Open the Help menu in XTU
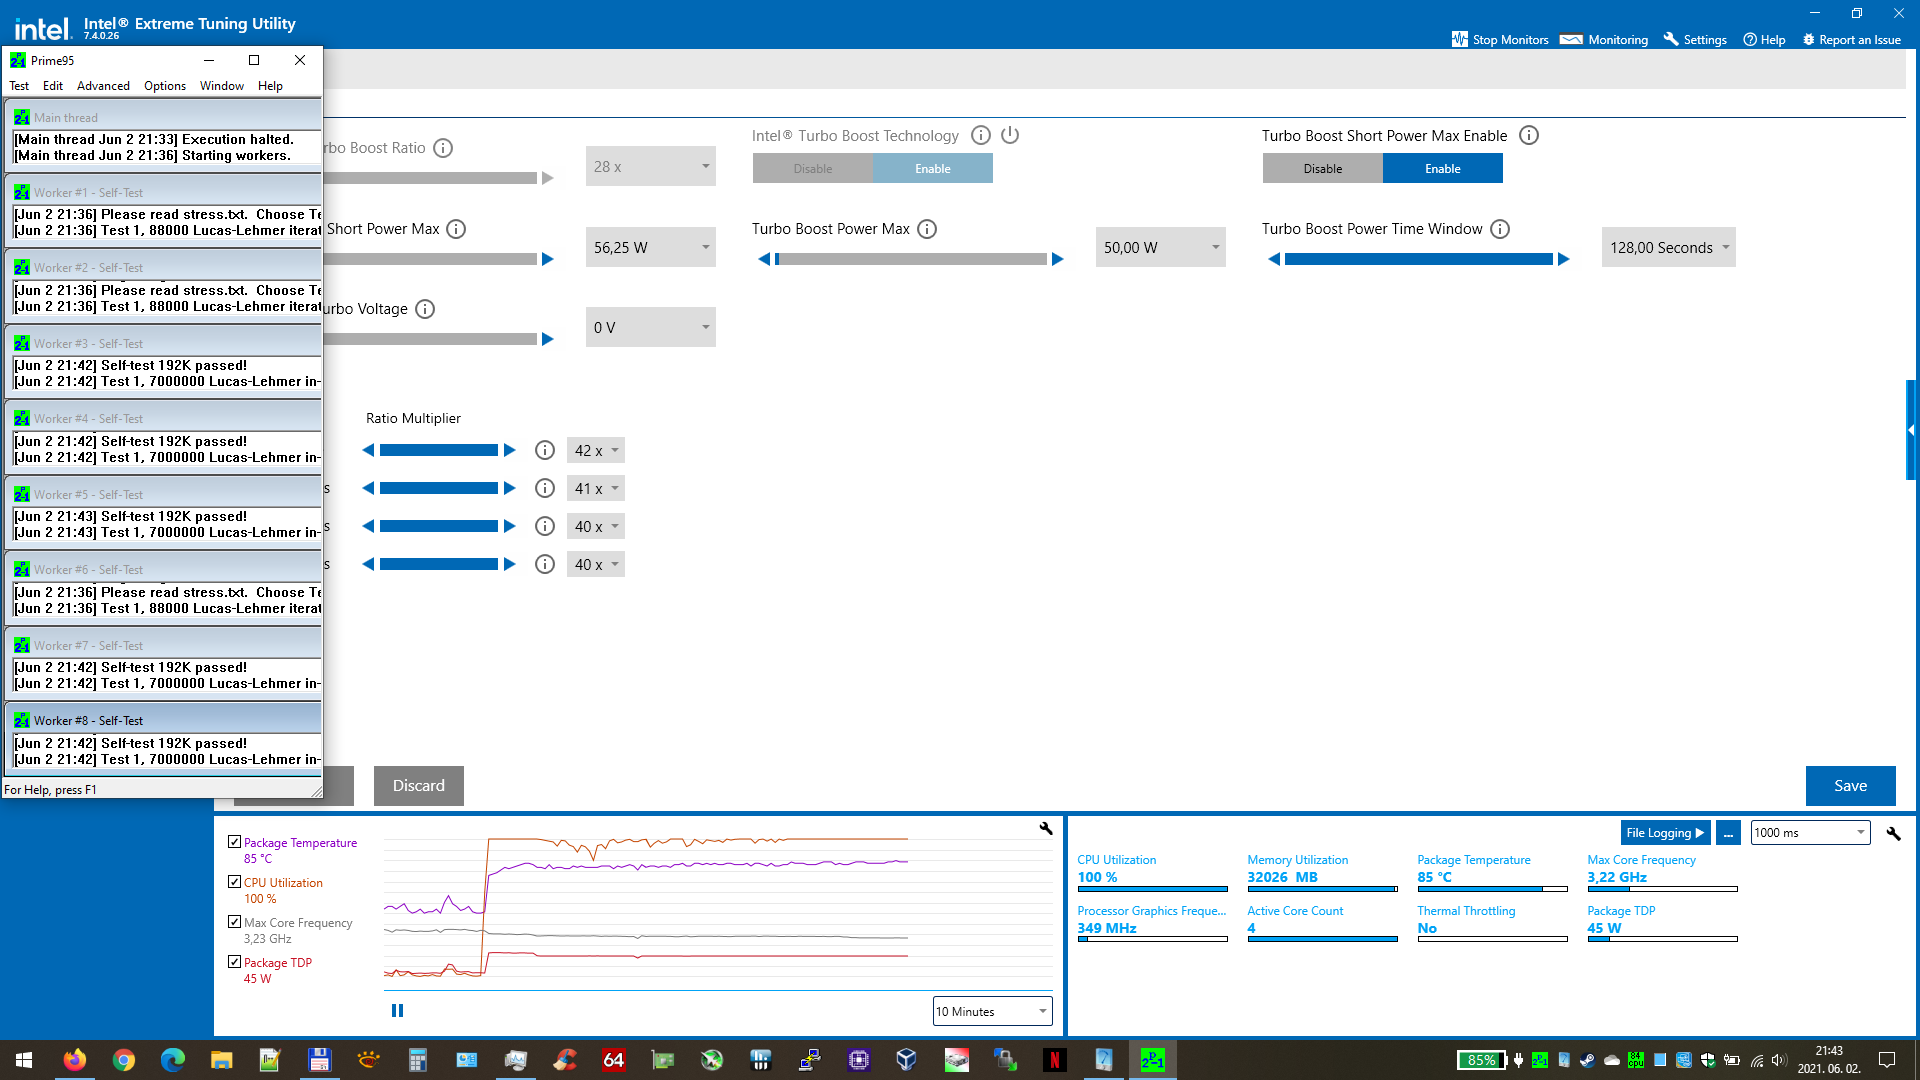Image resolution: width=1920 pixels, height=1080 pixels. (x=1765, y=39)
